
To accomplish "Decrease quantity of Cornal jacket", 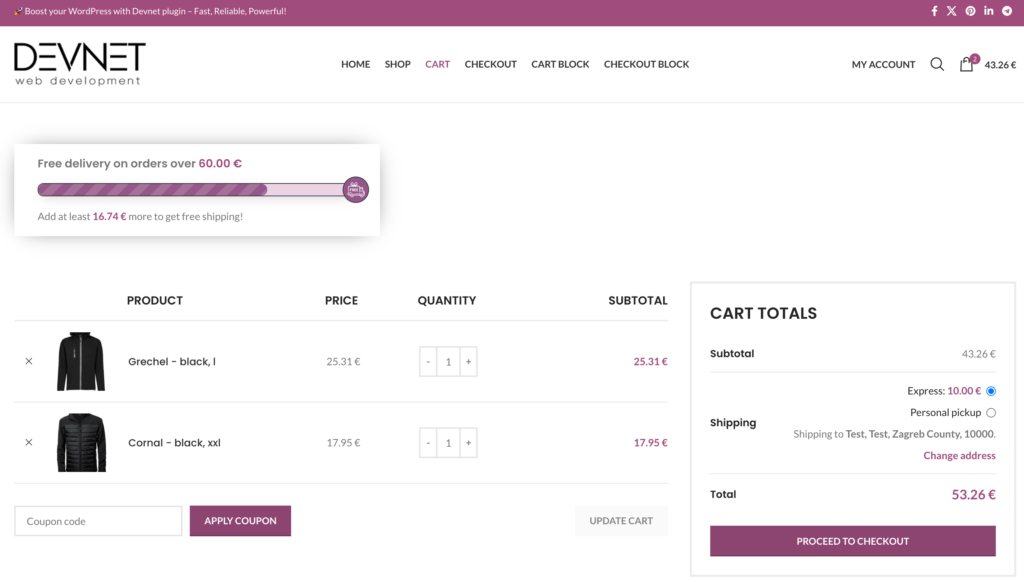I will click(428, 443).
